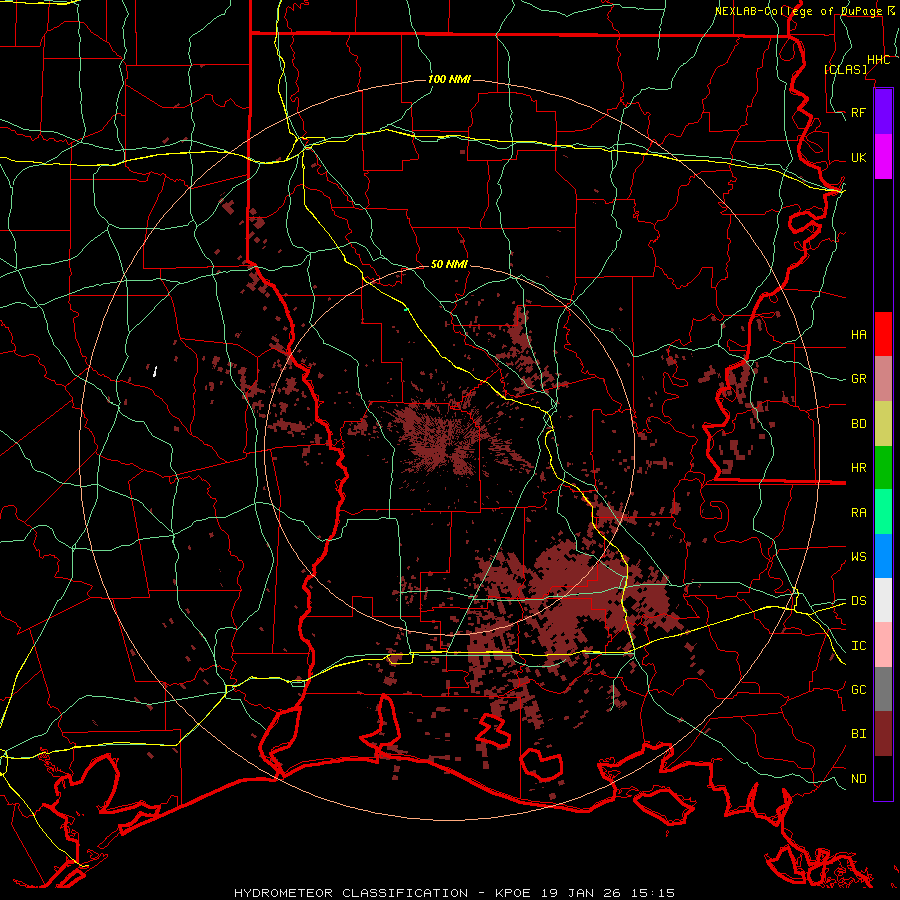Click the DS white legend swatch
This screenshot has height=900, width=900.
point(883,600)
